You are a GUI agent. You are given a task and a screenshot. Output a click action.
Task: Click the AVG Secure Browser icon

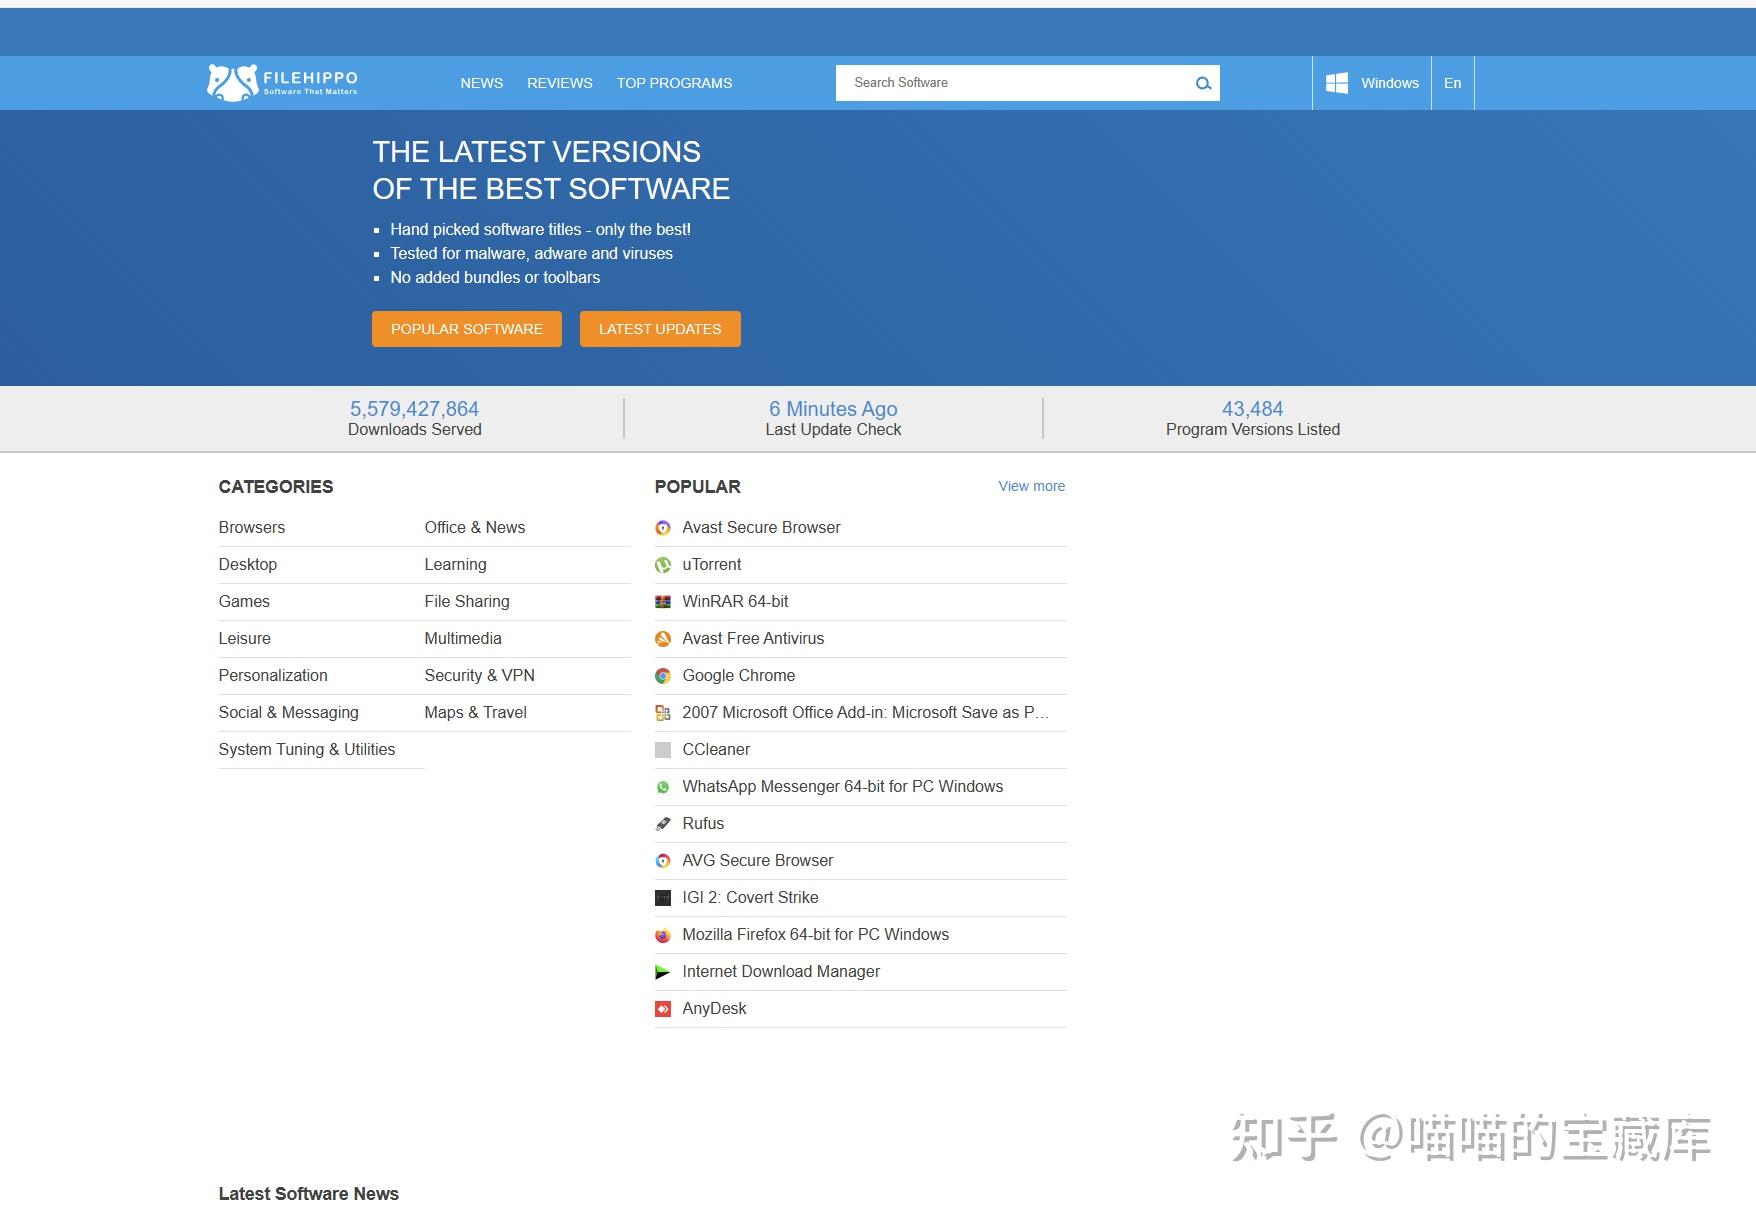click(x=663, y=861)
